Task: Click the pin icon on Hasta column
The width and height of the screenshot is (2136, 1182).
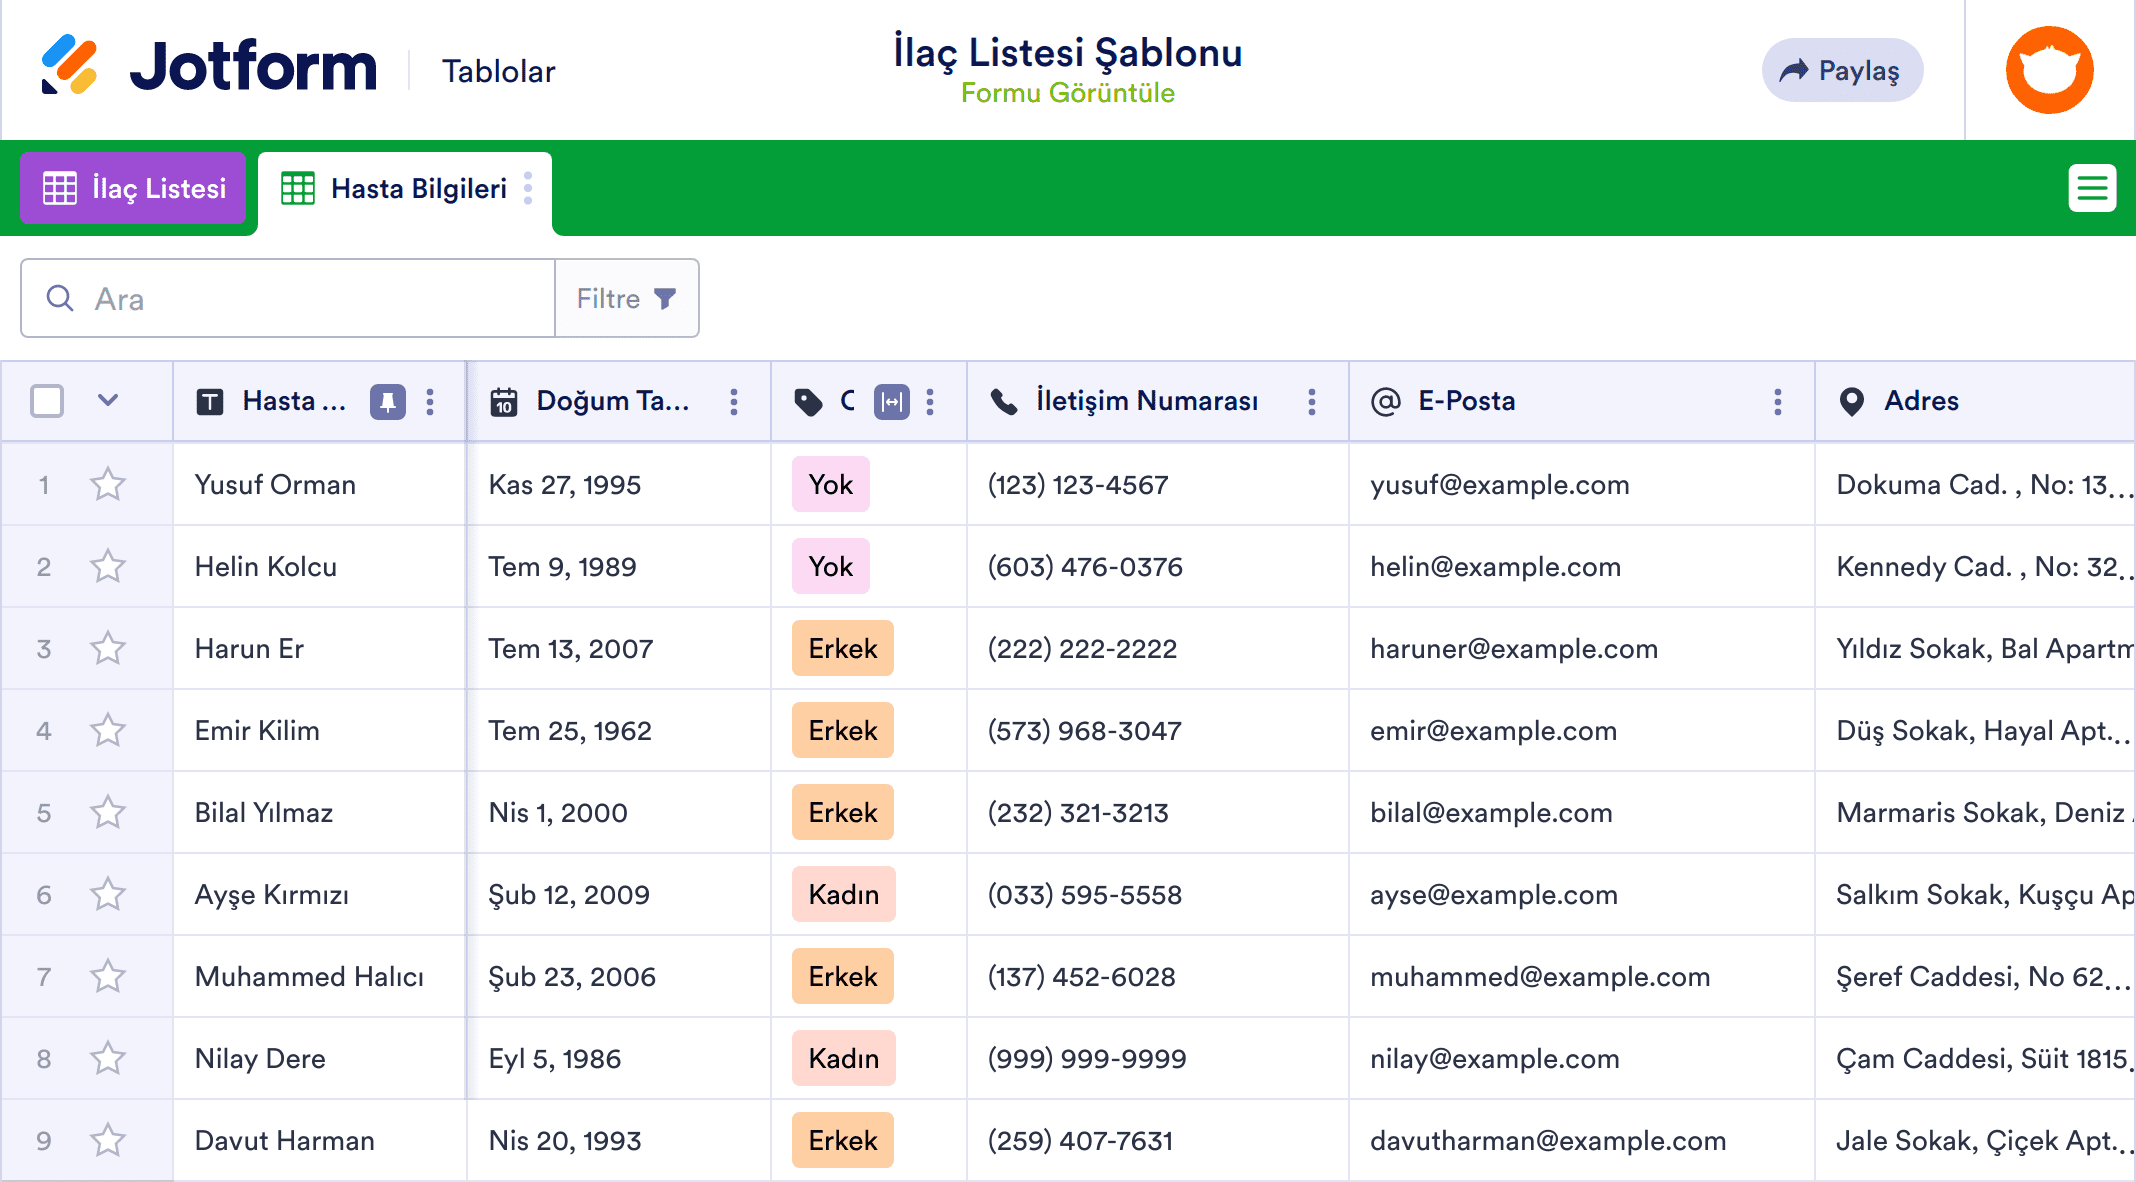Action: pos(388,402)
